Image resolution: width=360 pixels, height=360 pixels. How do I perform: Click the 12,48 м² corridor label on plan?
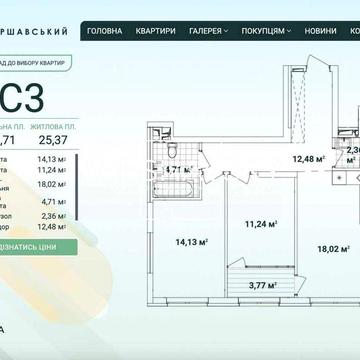309,159
